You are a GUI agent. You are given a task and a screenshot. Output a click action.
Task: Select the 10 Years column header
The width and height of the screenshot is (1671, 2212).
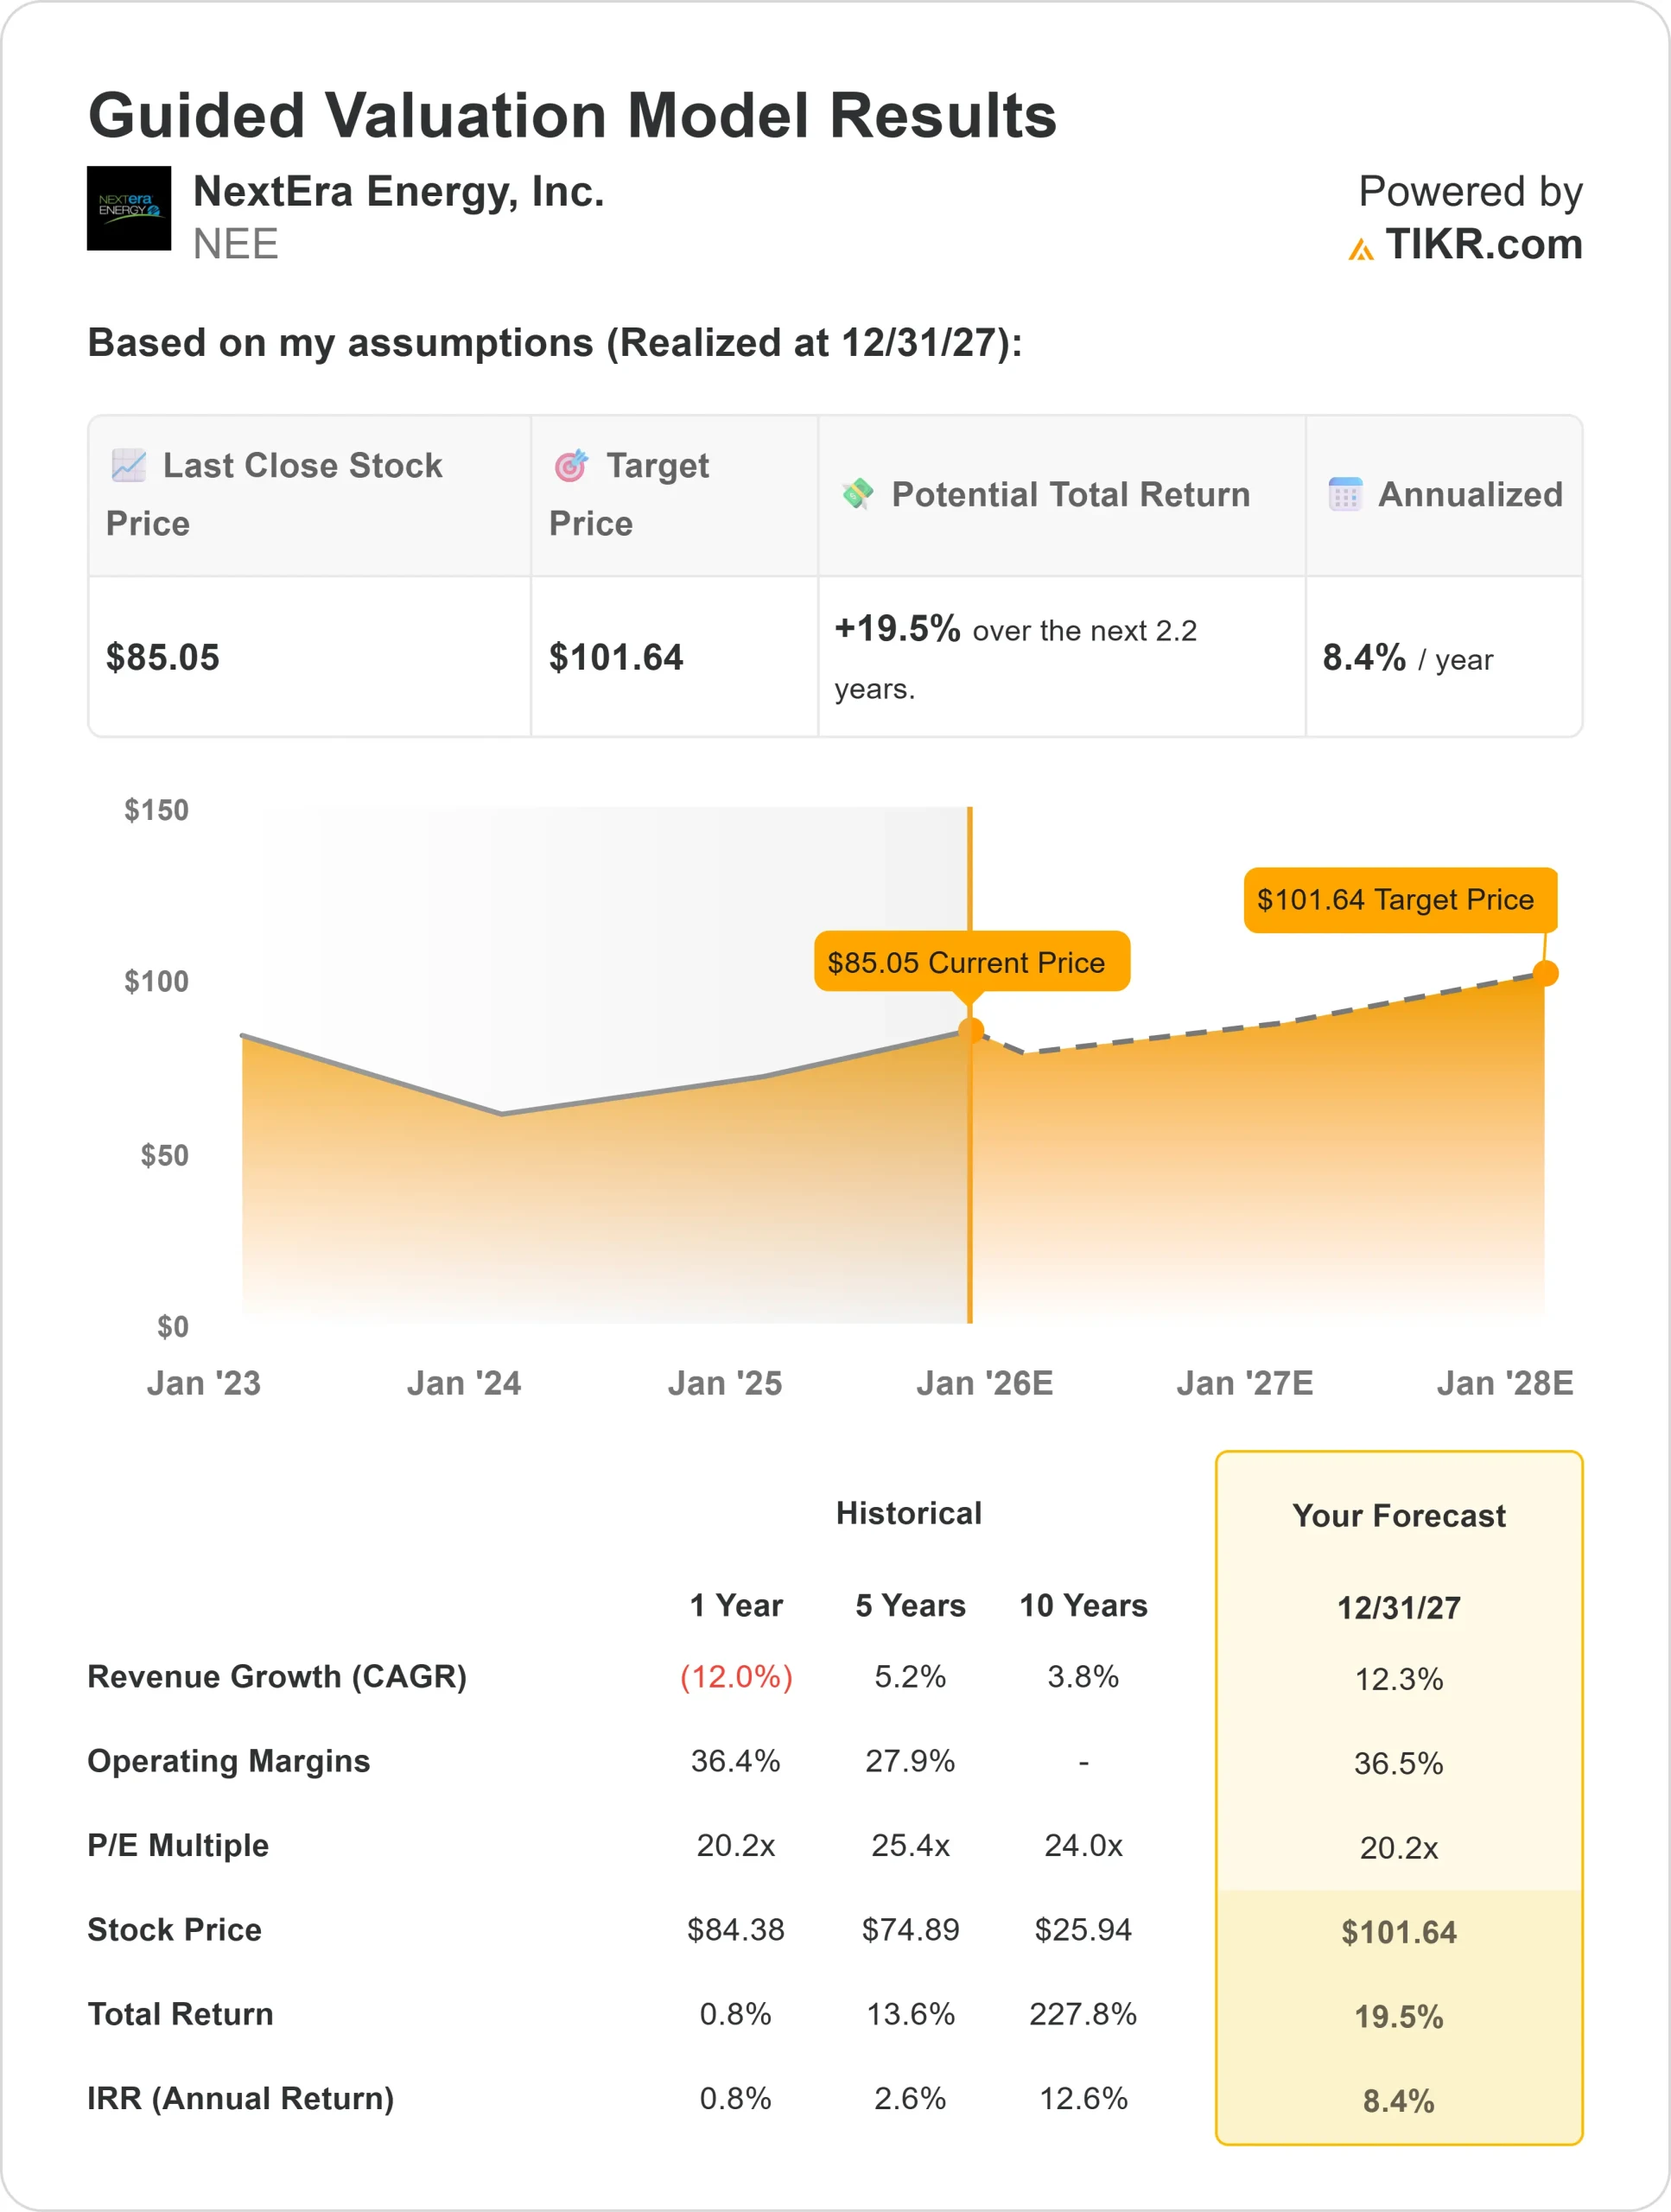(x=1083, y=1605)
